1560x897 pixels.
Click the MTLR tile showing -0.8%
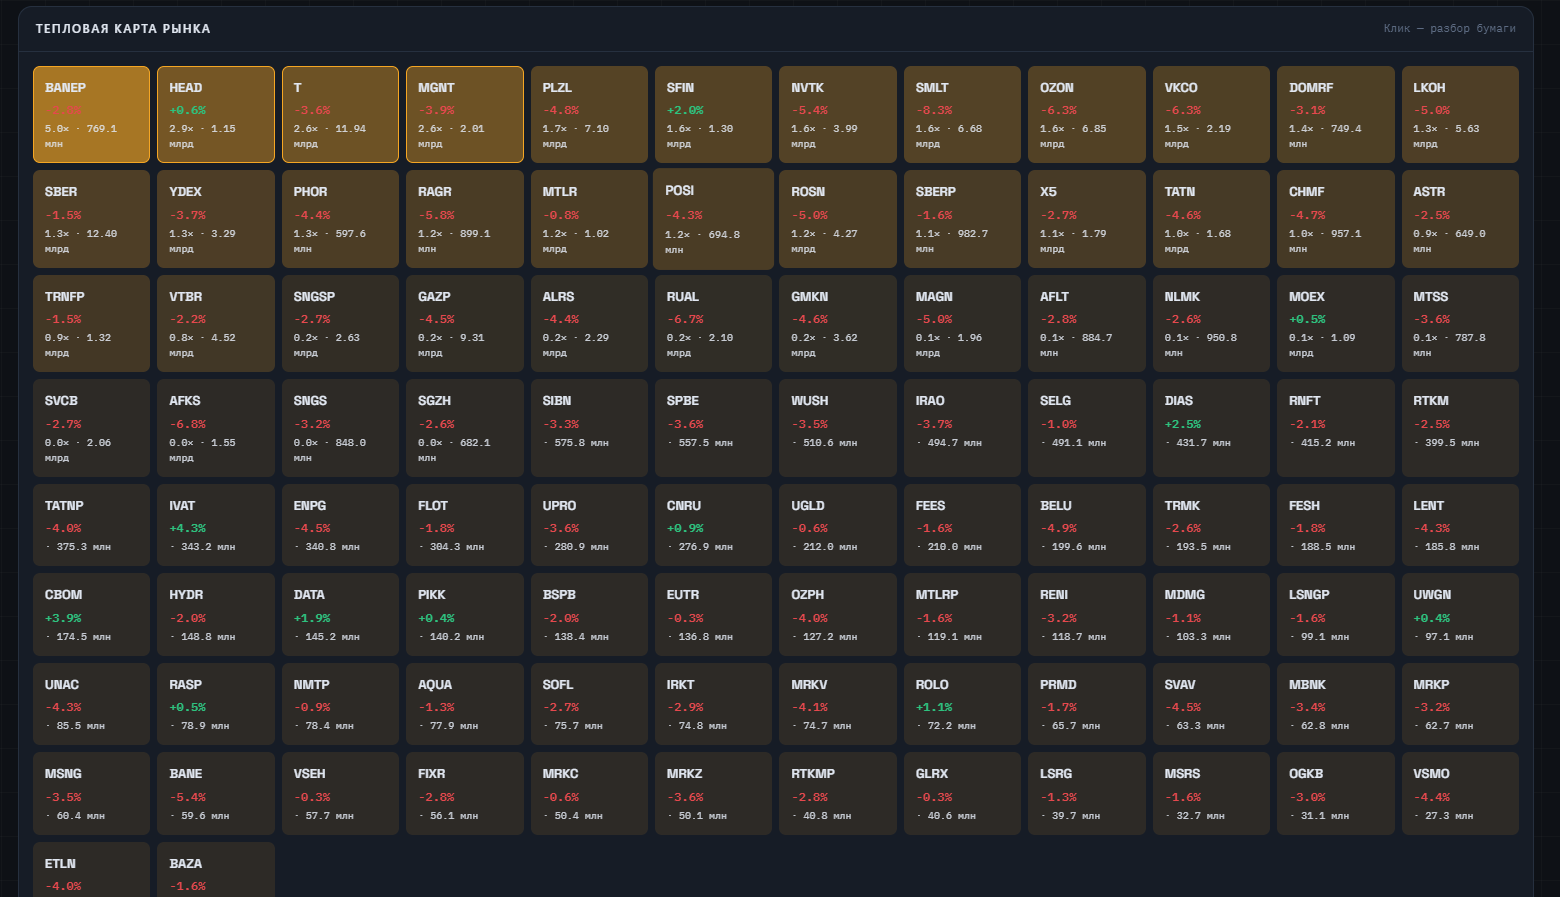[589, 219]
